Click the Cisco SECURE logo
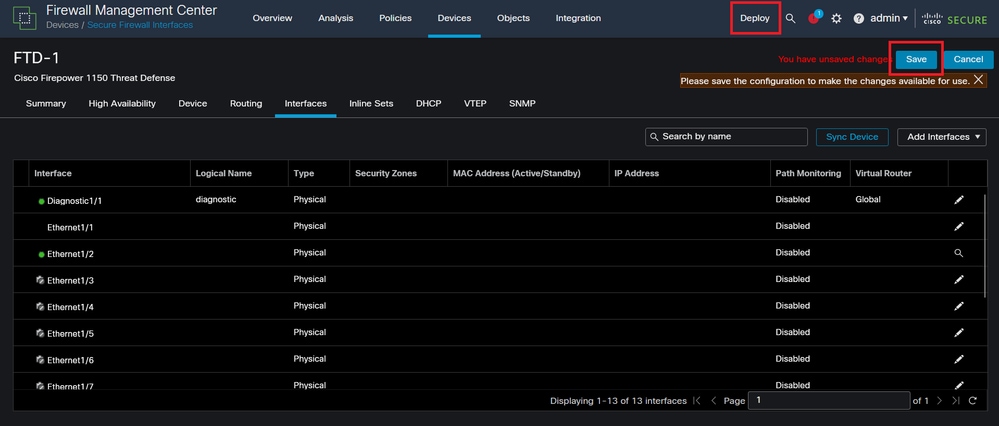Image resolution: width=999 pixels, height=426 pixels. click(954, 18)
